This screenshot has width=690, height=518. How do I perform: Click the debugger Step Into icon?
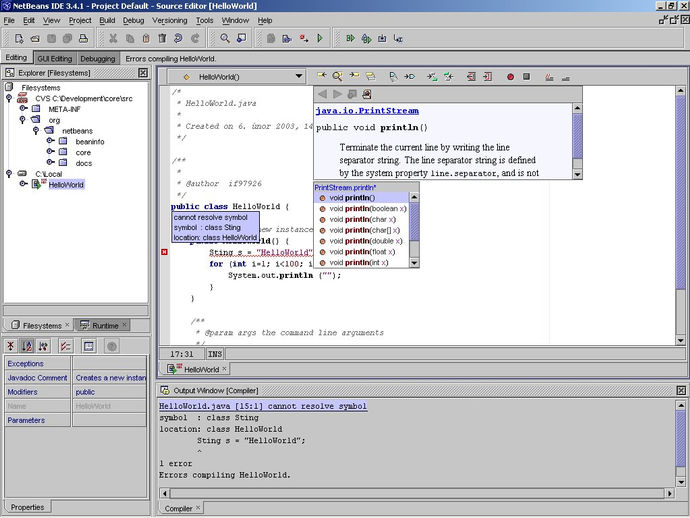click(382, 39)
